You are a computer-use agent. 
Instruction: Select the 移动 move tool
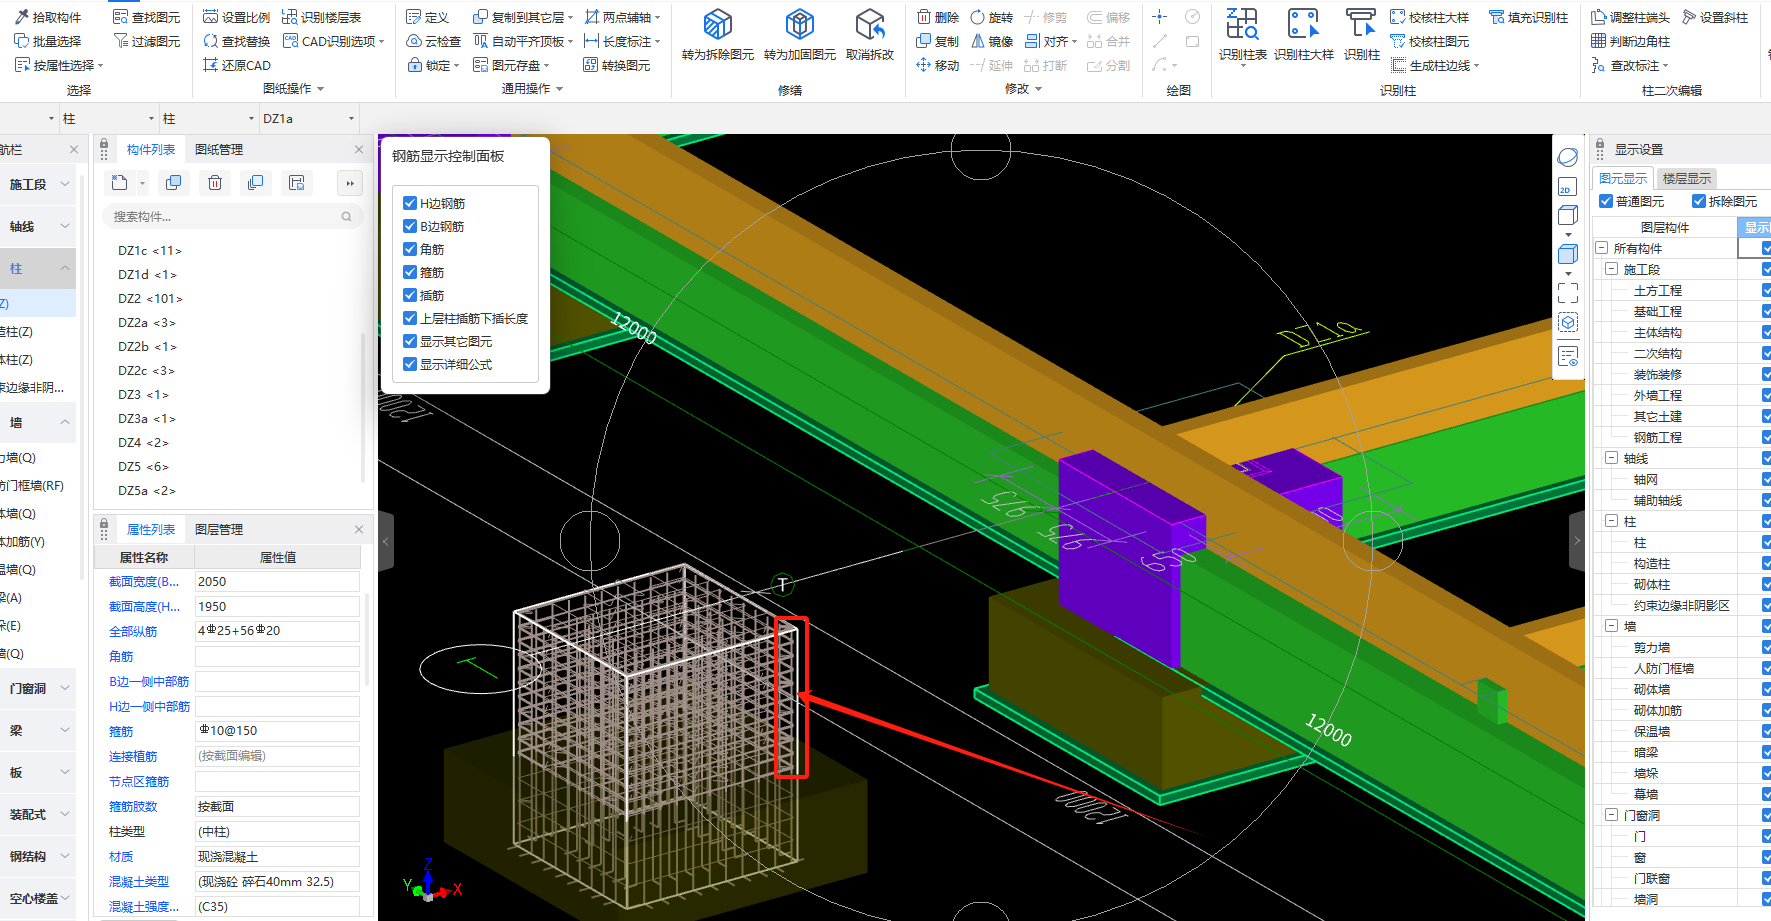(x=938, y=65)
